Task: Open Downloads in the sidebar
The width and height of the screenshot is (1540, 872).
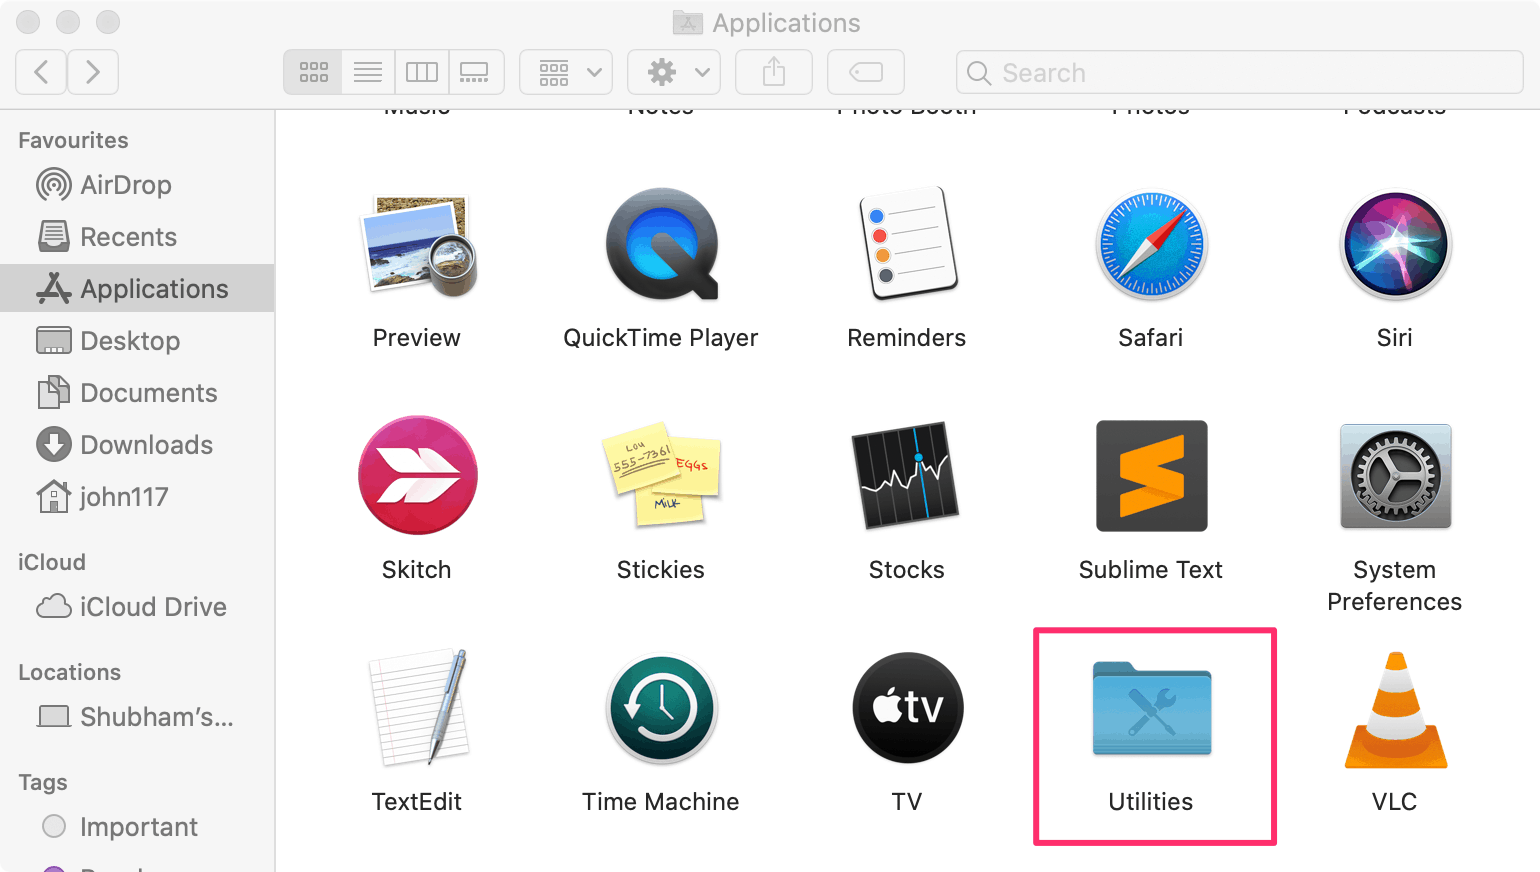Action: click(x=137, y=445)
